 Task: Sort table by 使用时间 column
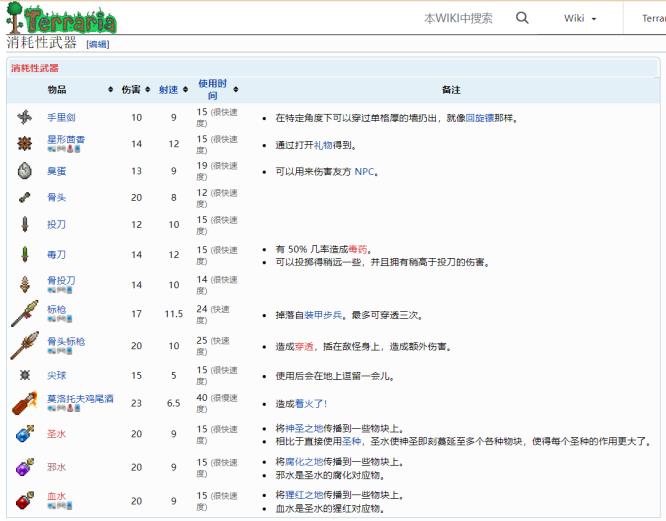point(212,90)
